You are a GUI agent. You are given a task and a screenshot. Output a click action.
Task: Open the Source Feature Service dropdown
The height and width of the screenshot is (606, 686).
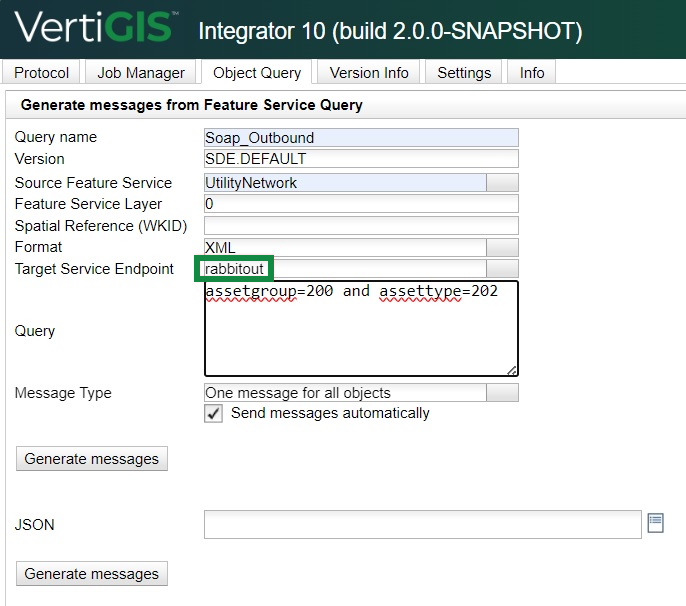pos(502,182)
